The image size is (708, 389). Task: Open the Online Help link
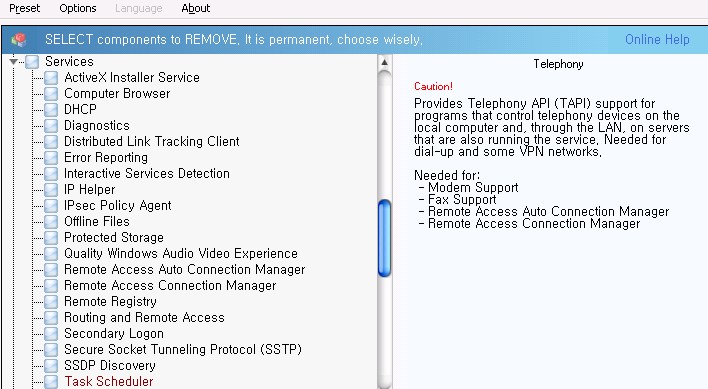pyautogui.click(x=657, y=40)
